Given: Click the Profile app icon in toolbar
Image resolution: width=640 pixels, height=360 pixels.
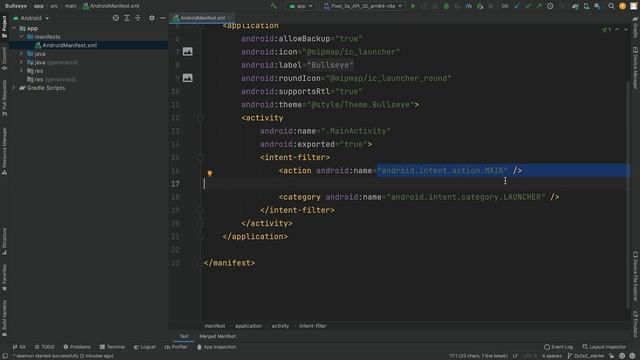Looking at the screenshot, I should point(469,6).
